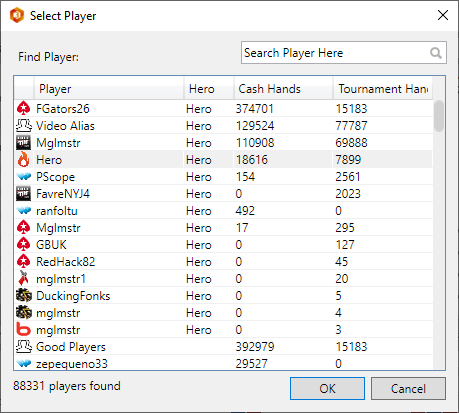Click the alias icon beside Good Players

pos(24,346)
